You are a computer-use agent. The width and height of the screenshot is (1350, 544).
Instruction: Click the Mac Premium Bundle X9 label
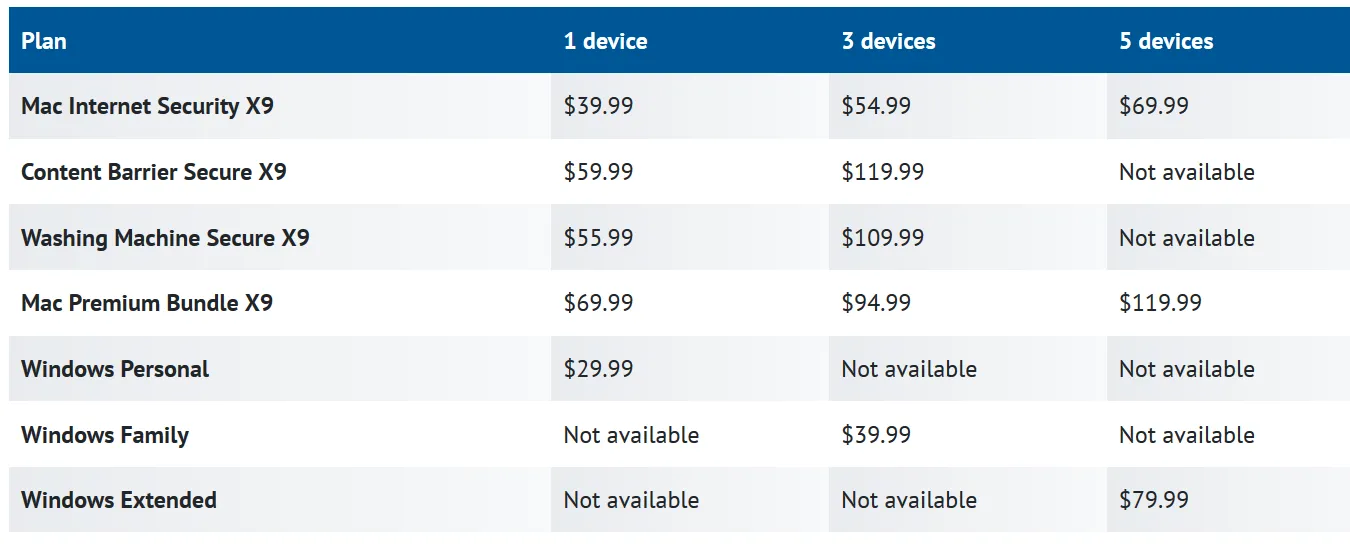point(147,303)
